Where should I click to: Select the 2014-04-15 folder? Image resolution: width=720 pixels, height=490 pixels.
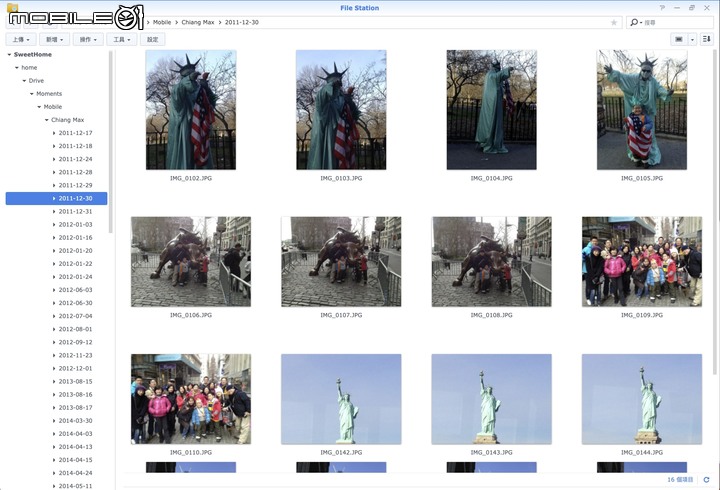(x=75, y=460)
